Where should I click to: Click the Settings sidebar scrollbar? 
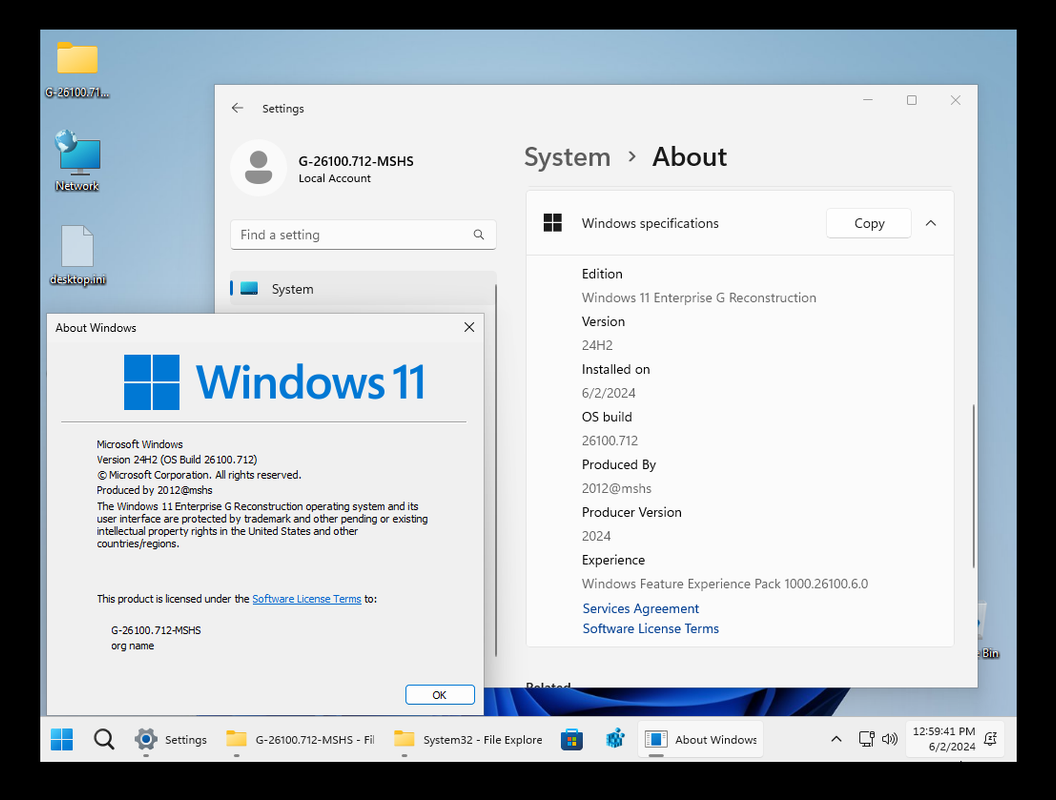click(x=496, y=470)
